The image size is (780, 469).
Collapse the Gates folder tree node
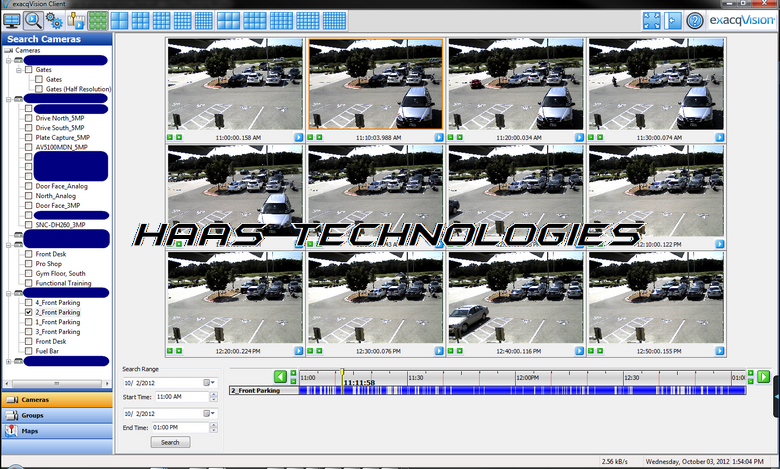[x=19, y=70]
